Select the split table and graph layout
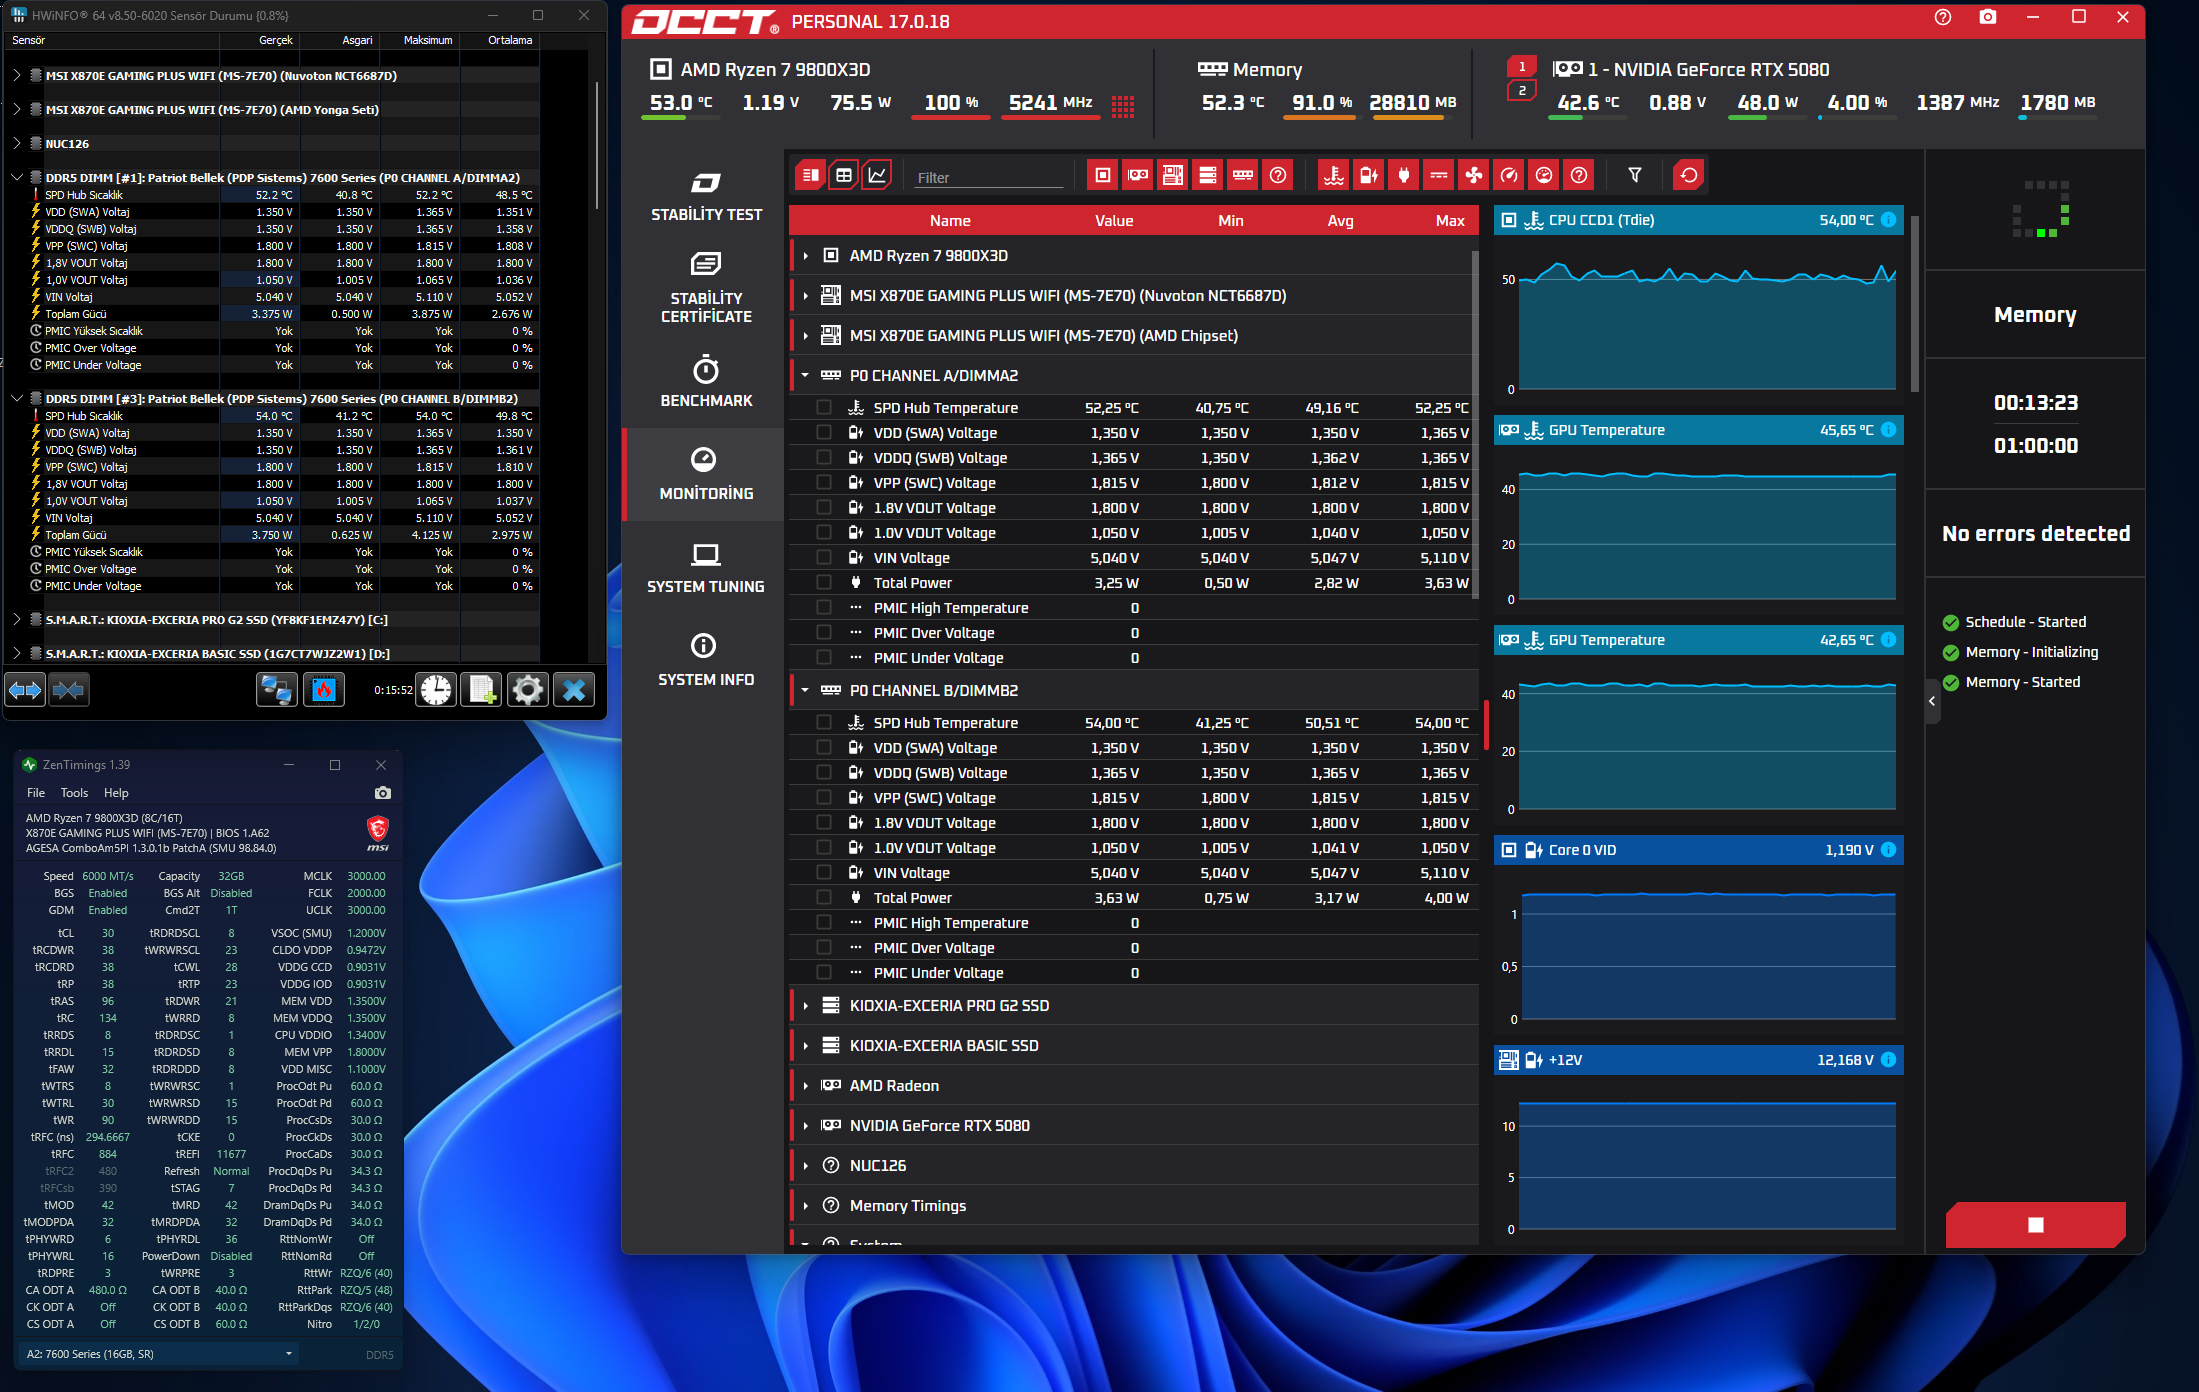 tap(810, 176)
